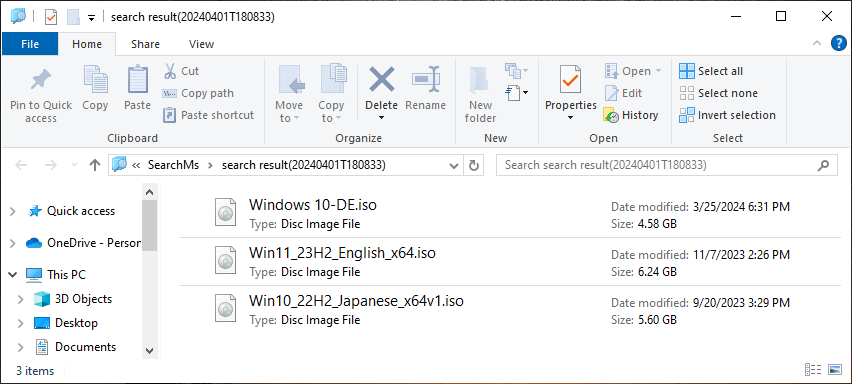Screen dimensions: 852x384
Task: Click Invert selection
Action: pyautogui.click(x=728, y=115)
